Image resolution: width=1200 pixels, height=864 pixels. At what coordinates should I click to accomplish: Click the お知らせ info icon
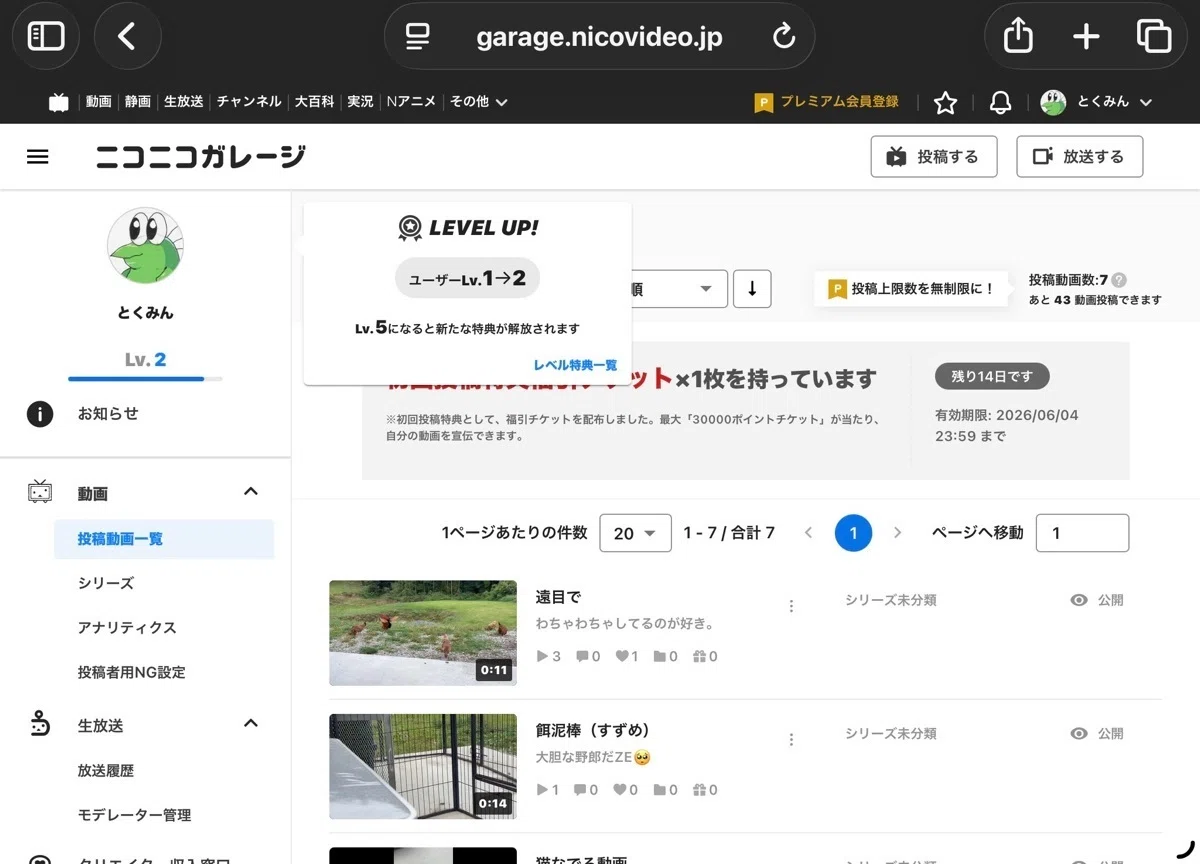pyautogui.click(x=40, y=414)
